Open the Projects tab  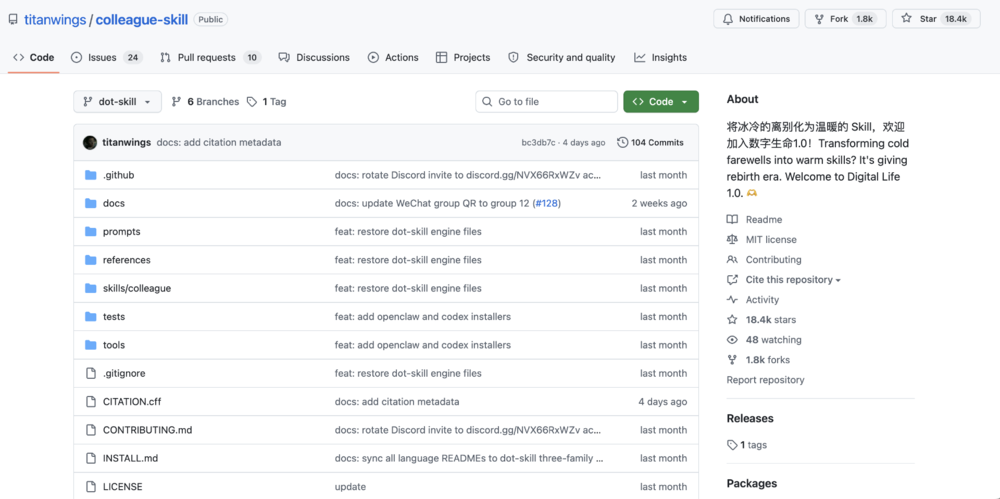coord(463,57)
